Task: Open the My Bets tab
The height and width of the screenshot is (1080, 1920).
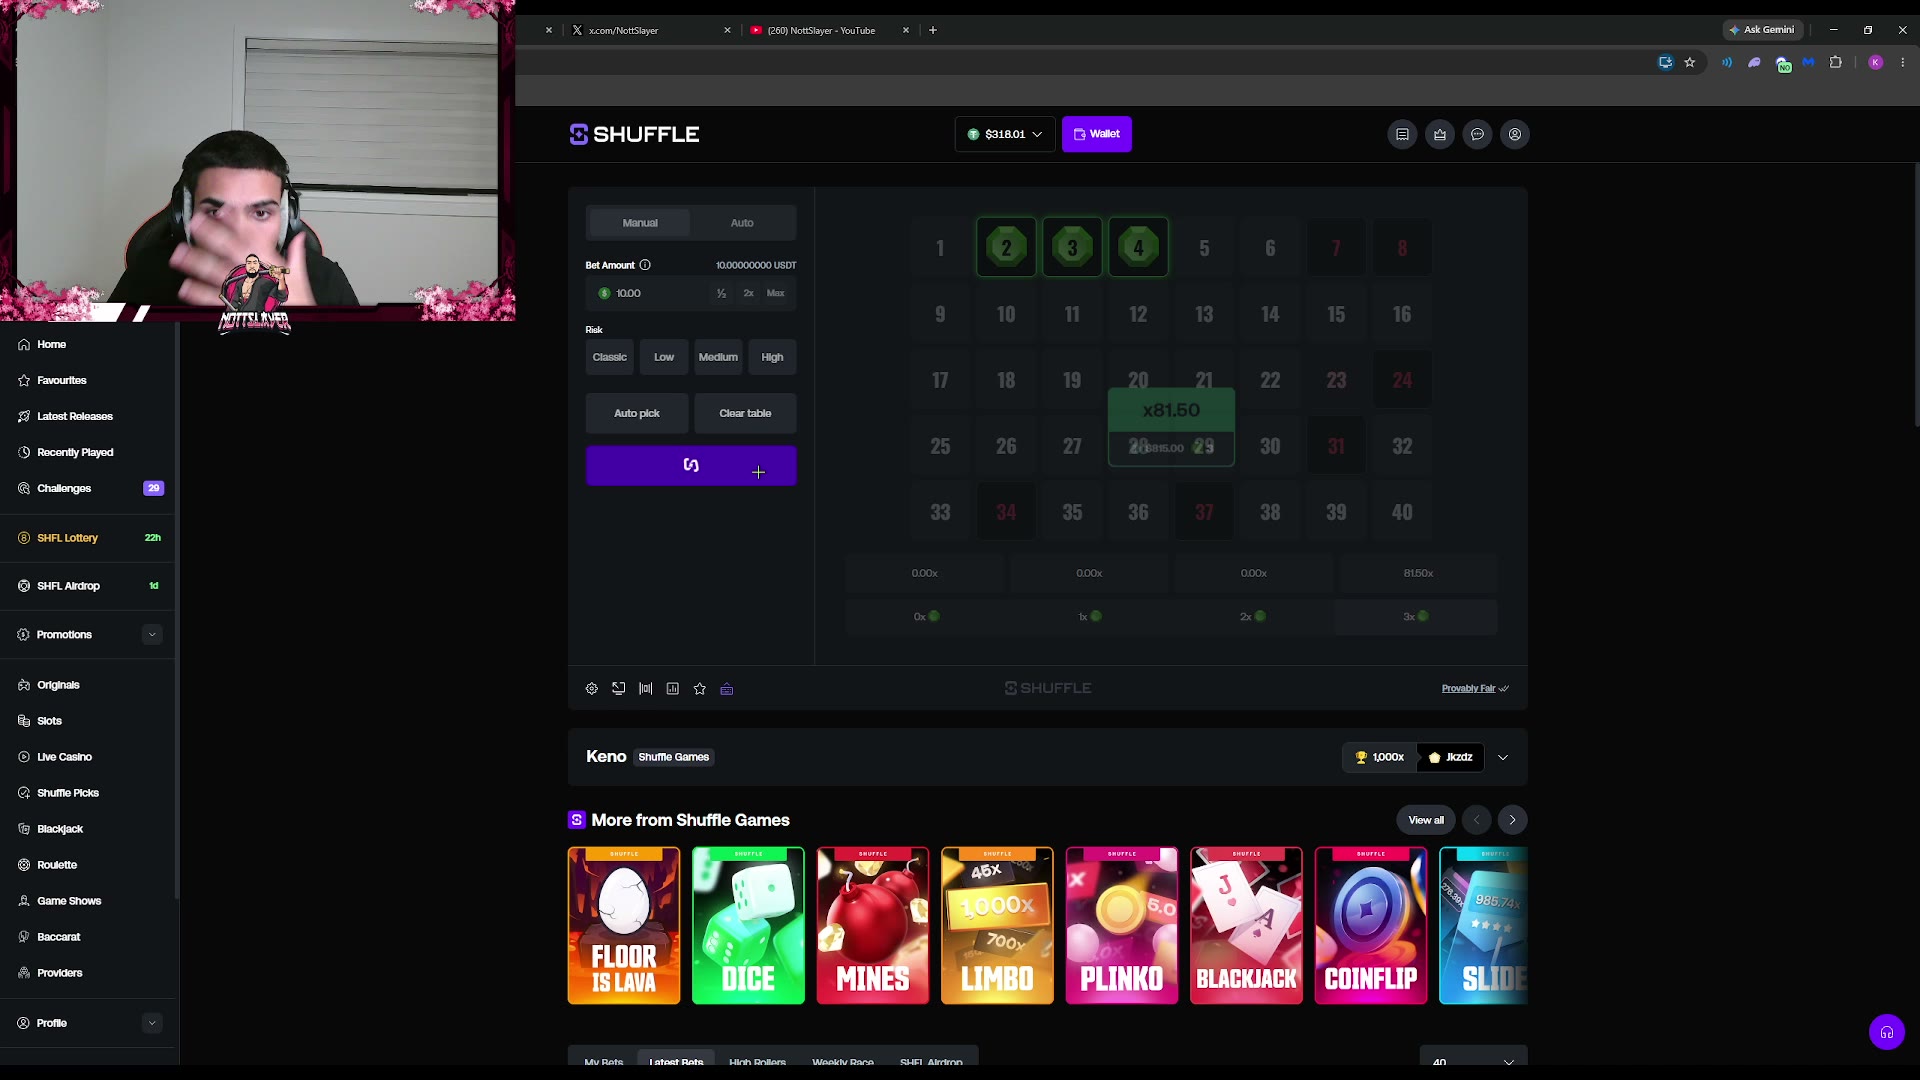Action: pos(604,1062)
